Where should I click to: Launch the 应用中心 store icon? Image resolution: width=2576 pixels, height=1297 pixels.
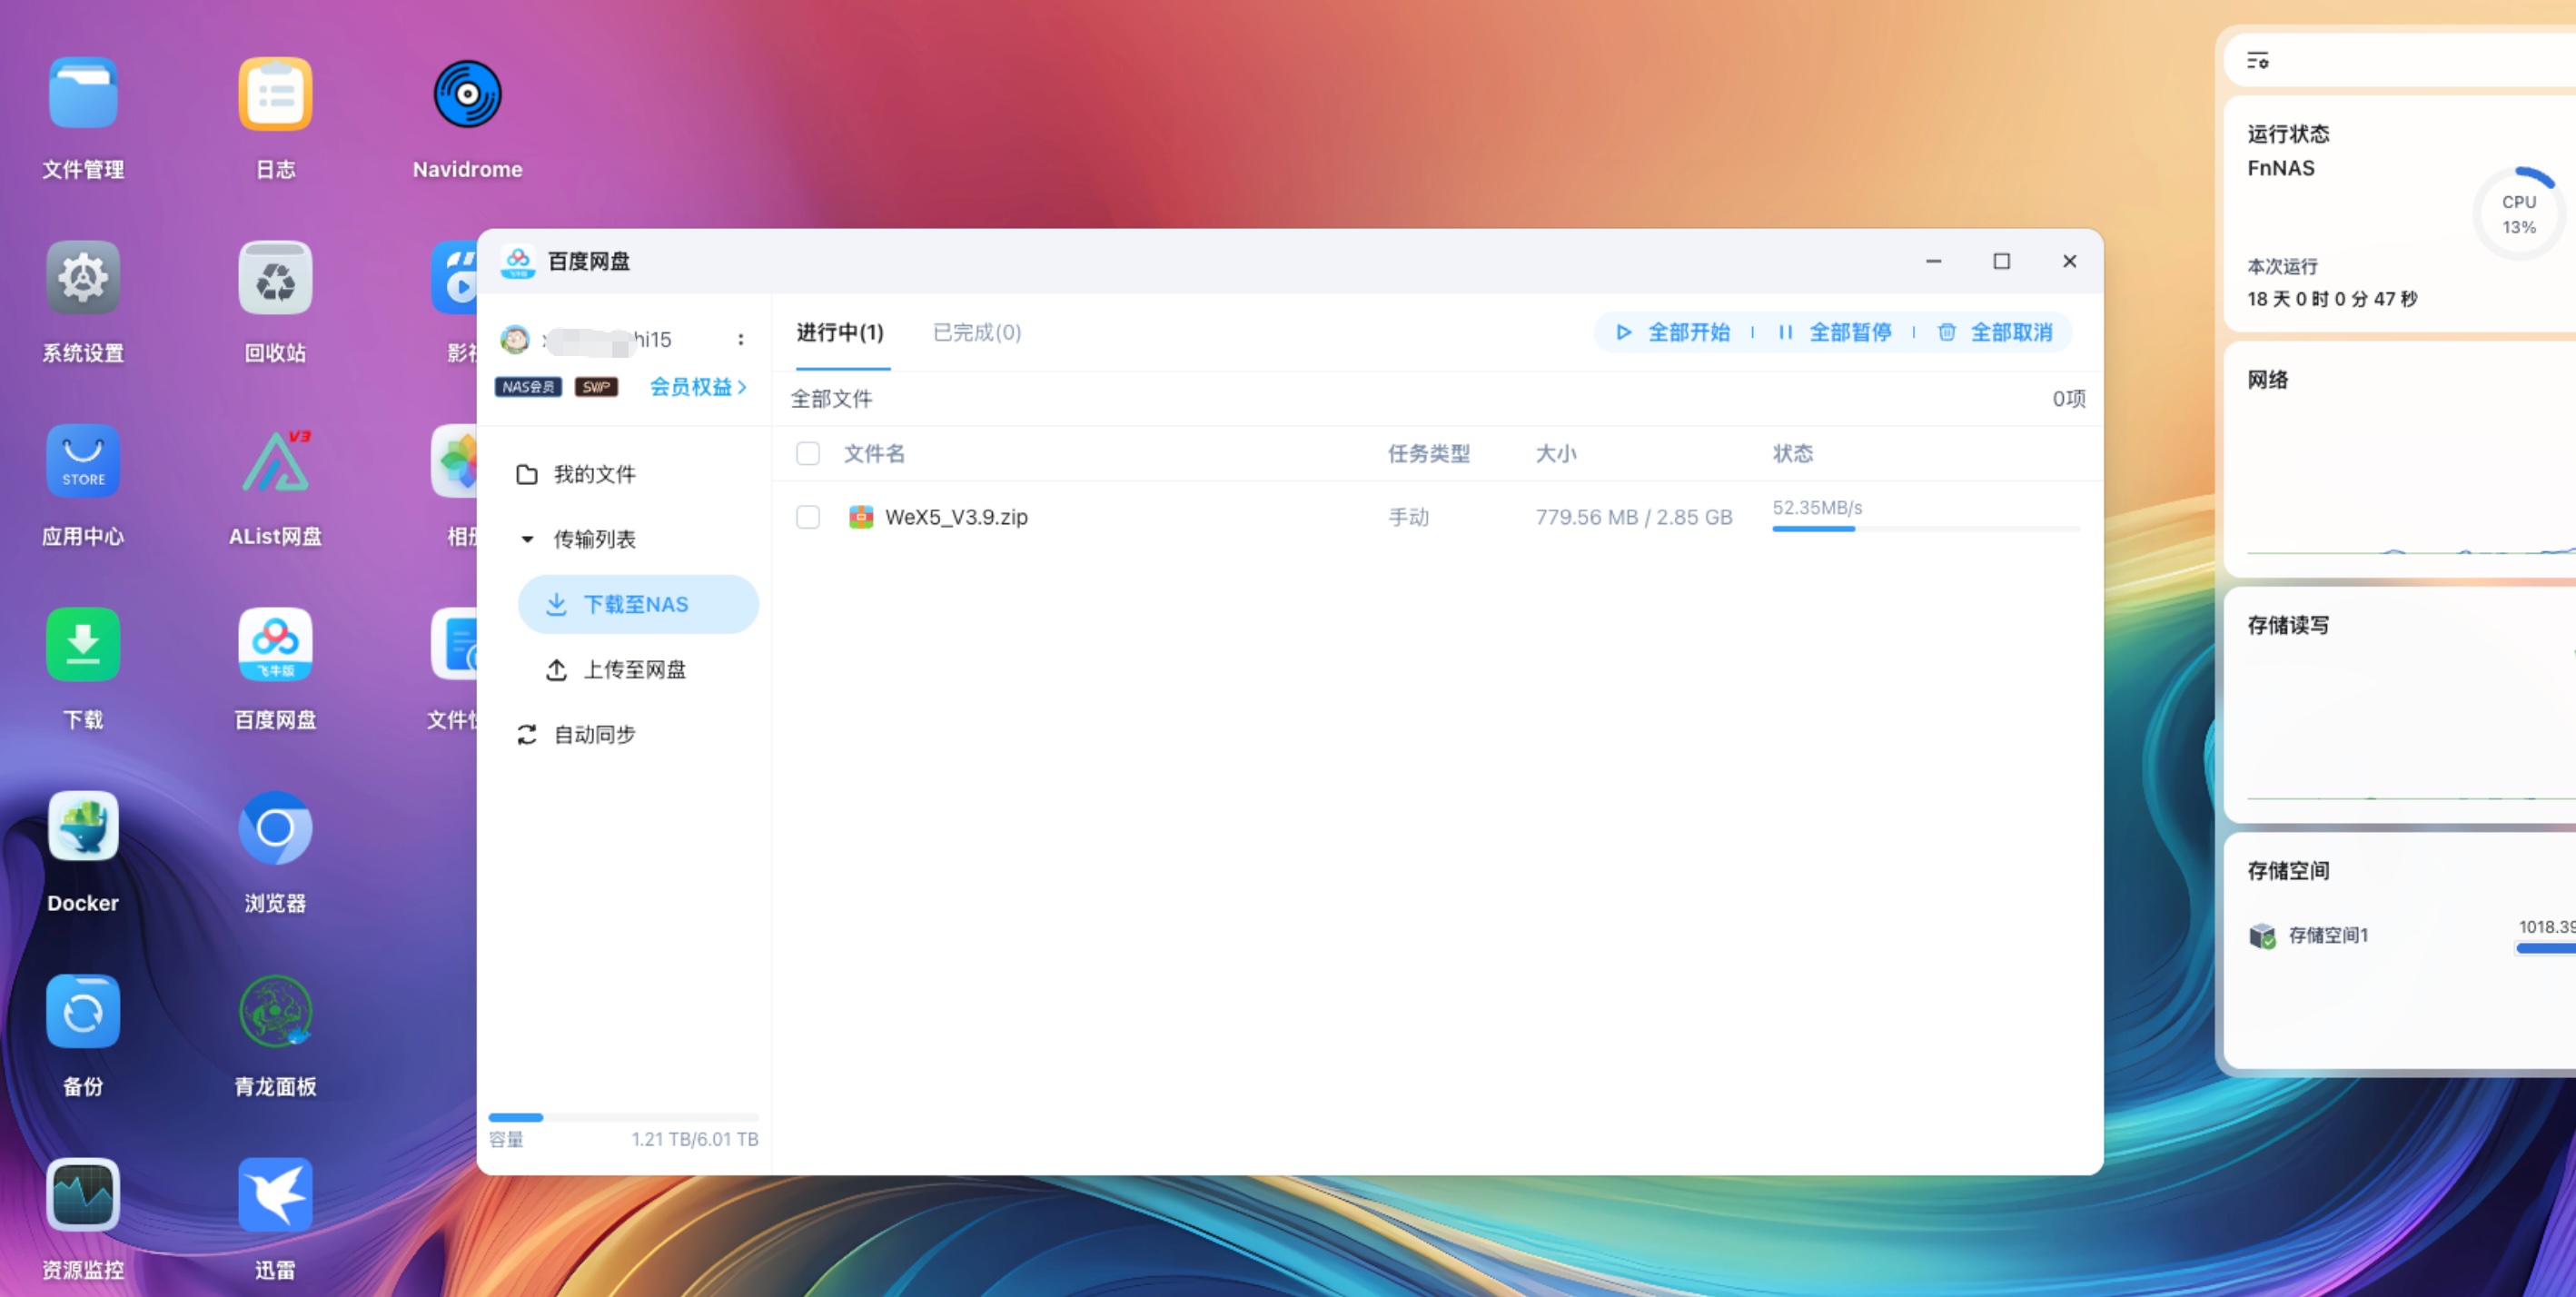[x=83, y=461]
